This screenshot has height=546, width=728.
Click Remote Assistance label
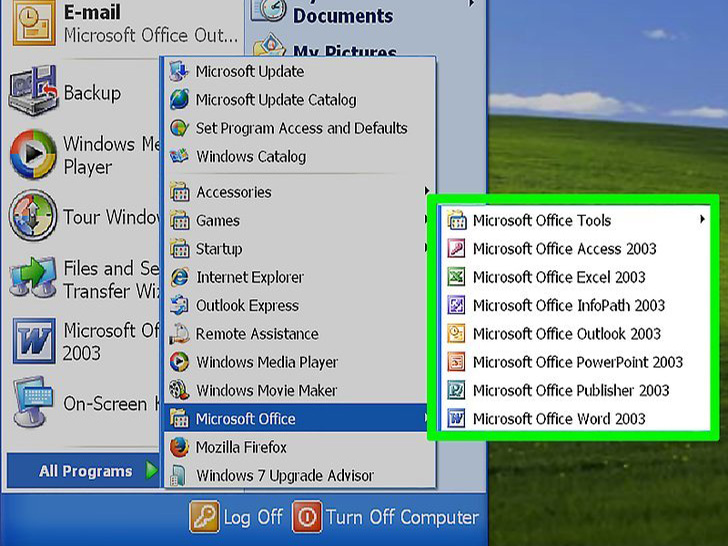tap(257, 334)
